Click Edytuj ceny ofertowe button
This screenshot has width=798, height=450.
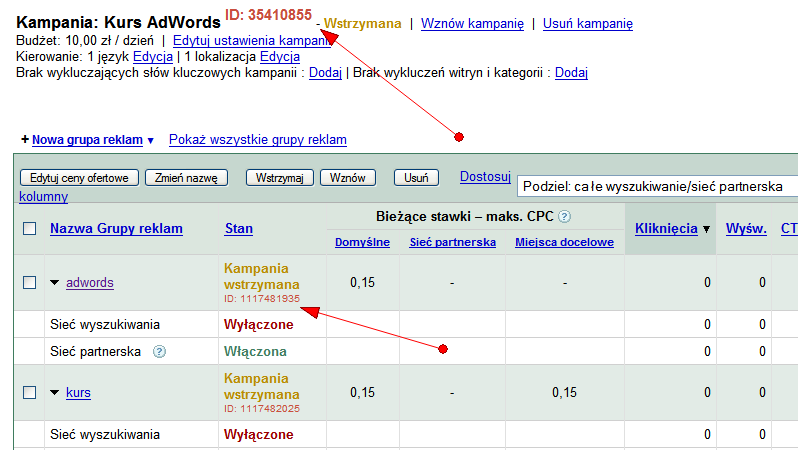click(x=79, y=178)
